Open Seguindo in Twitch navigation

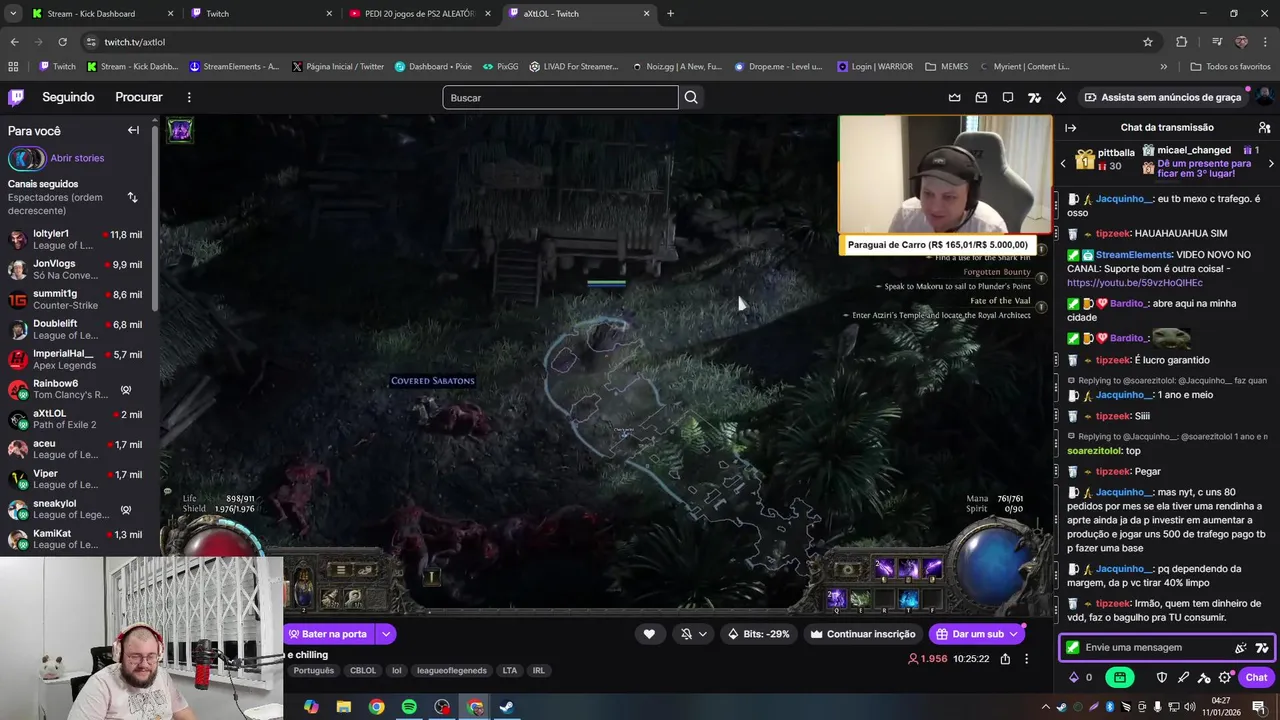coord(68,97)
